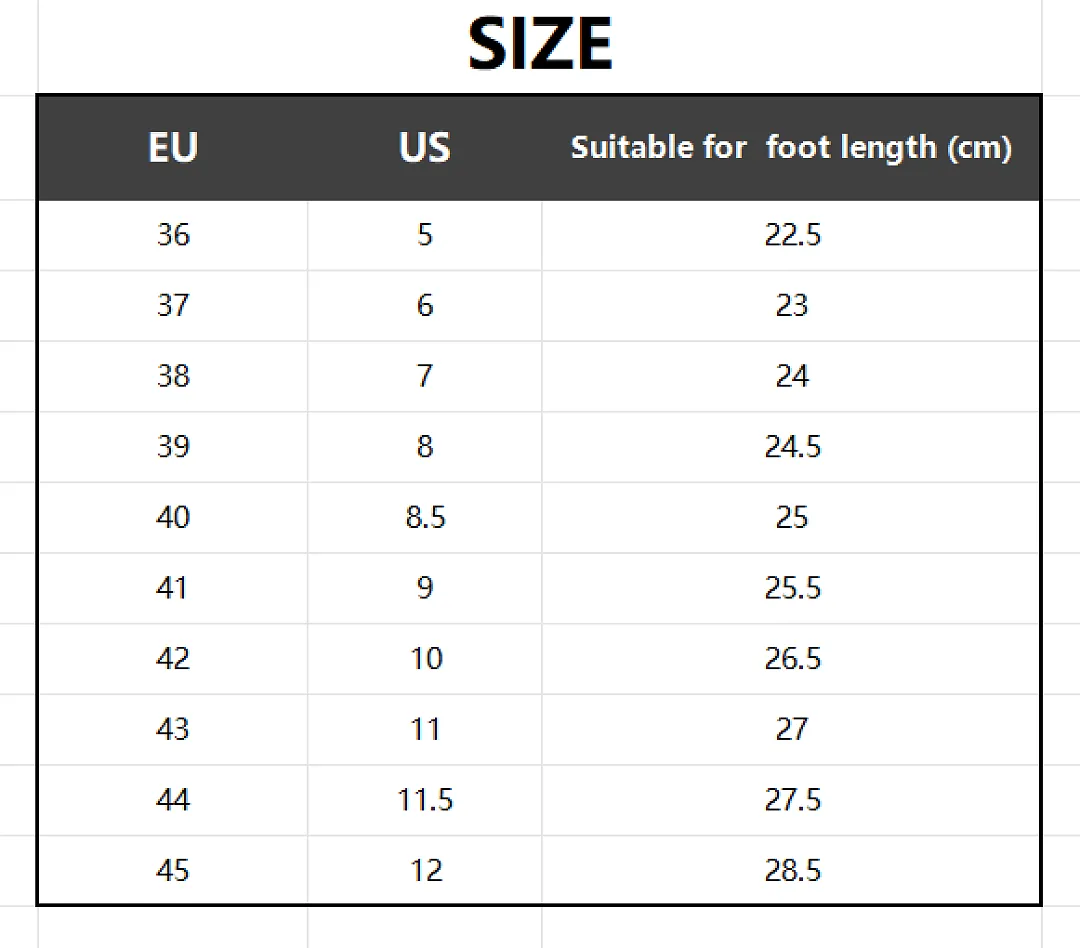Click the foot length 23 cell
Viewport: 1080px width, 948px height.
791,306
